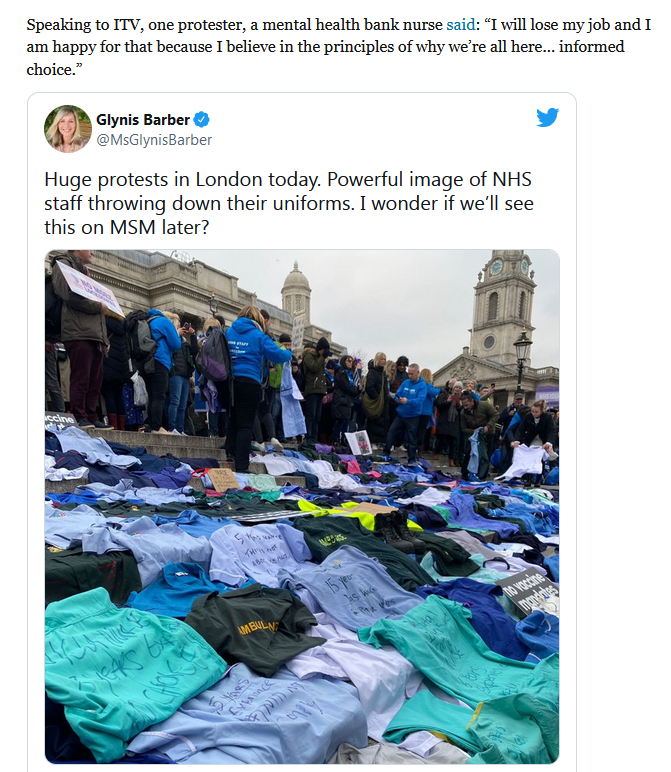Image resolution: width=671 pixels, height=772 pixels.
Task: Click the placard held on the steps
Action: (x=91, y=288)
